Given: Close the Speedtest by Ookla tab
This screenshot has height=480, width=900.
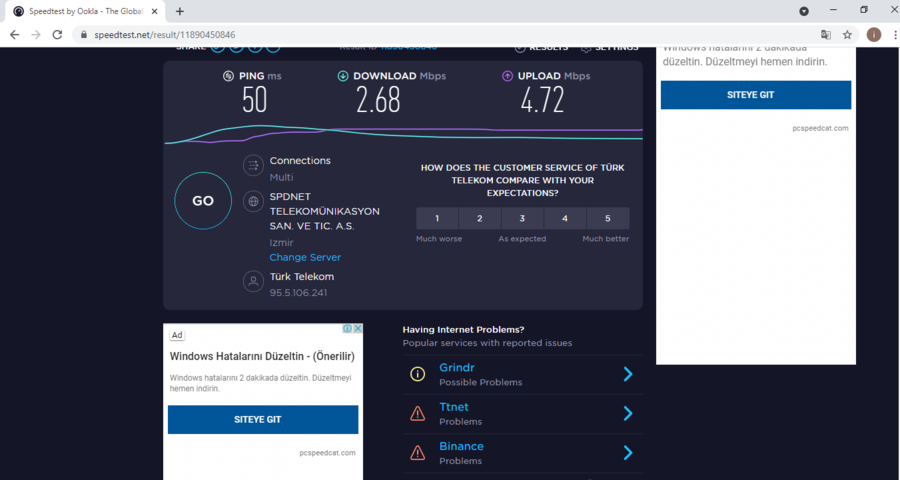Looking at the screenshot, I should click(154, 11).
